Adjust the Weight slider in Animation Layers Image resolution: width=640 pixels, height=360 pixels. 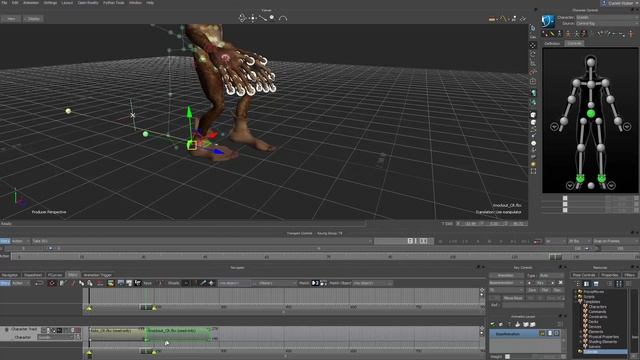coord(507,356)
